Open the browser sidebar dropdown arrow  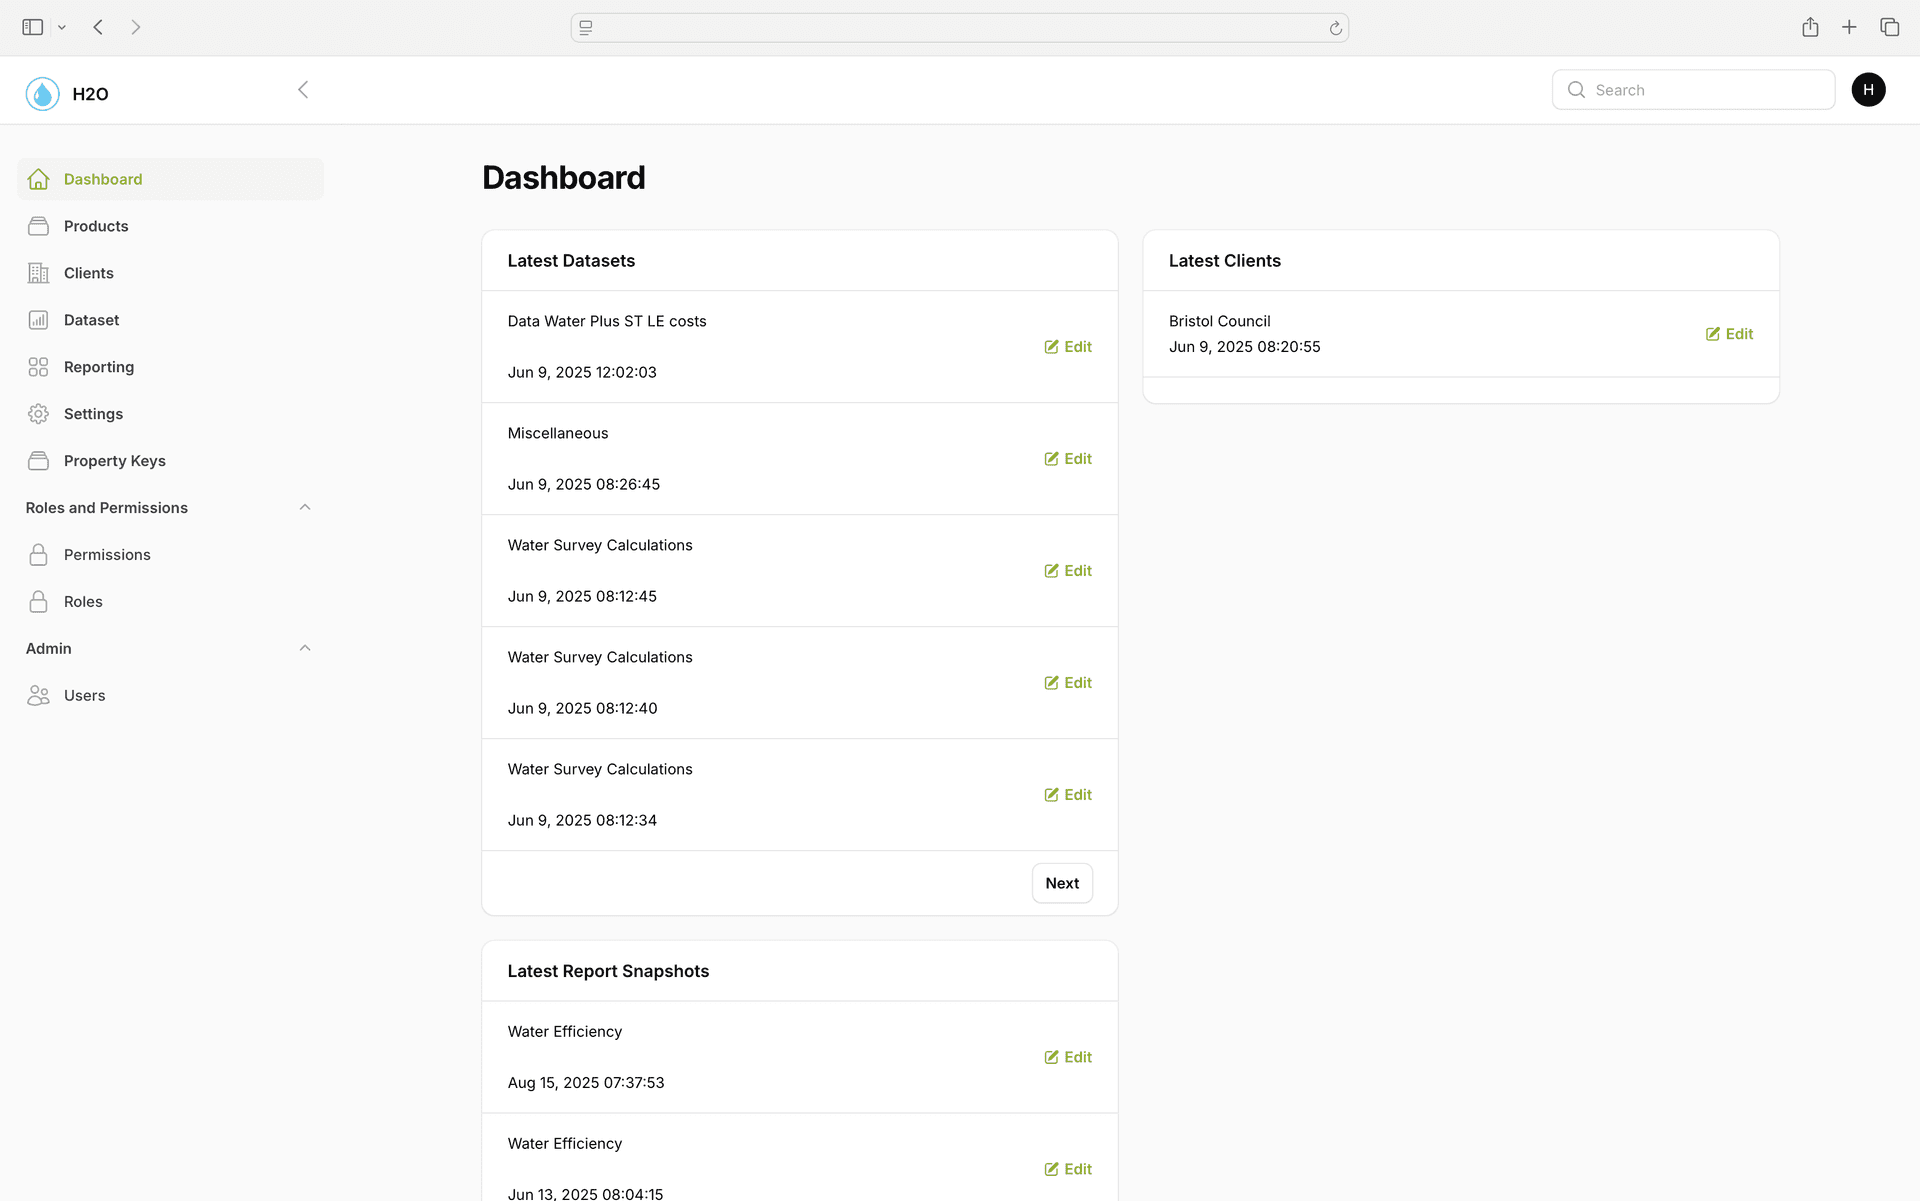click(x=62, y=28)
